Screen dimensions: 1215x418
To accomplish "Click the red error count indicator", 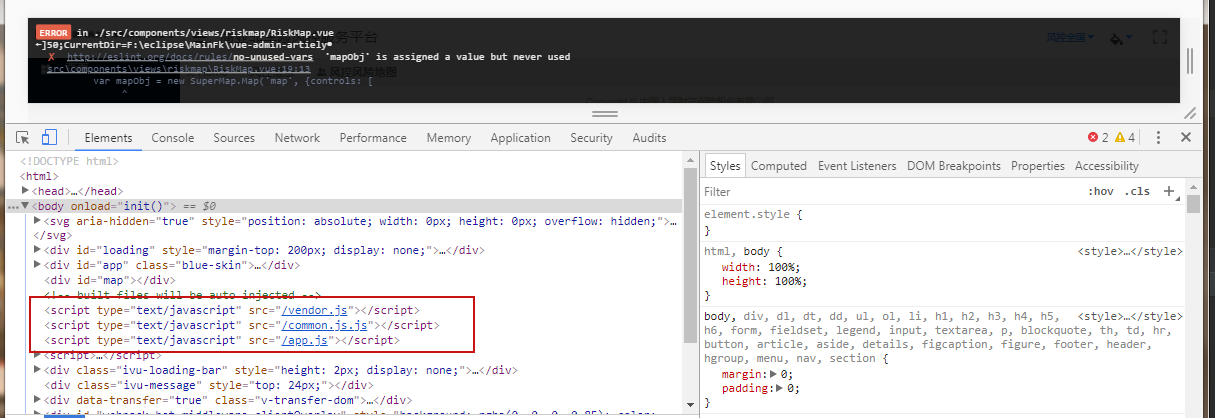I will (1099, 138).
